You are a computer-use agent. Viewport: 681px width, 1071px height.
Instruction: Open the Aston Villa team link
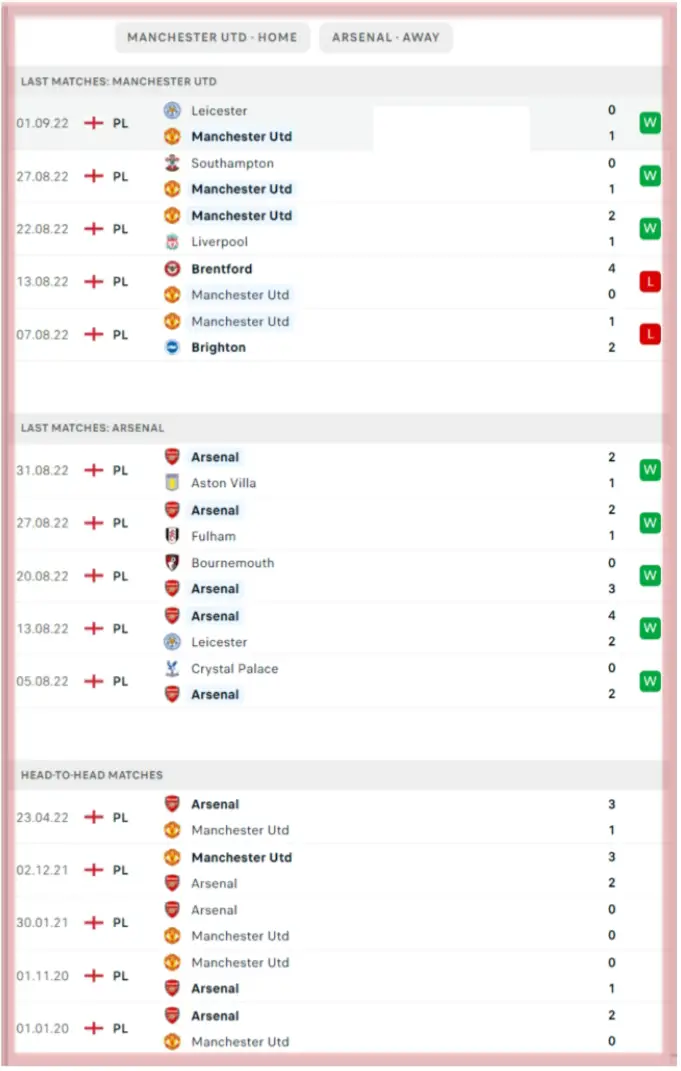coord(223,483)
